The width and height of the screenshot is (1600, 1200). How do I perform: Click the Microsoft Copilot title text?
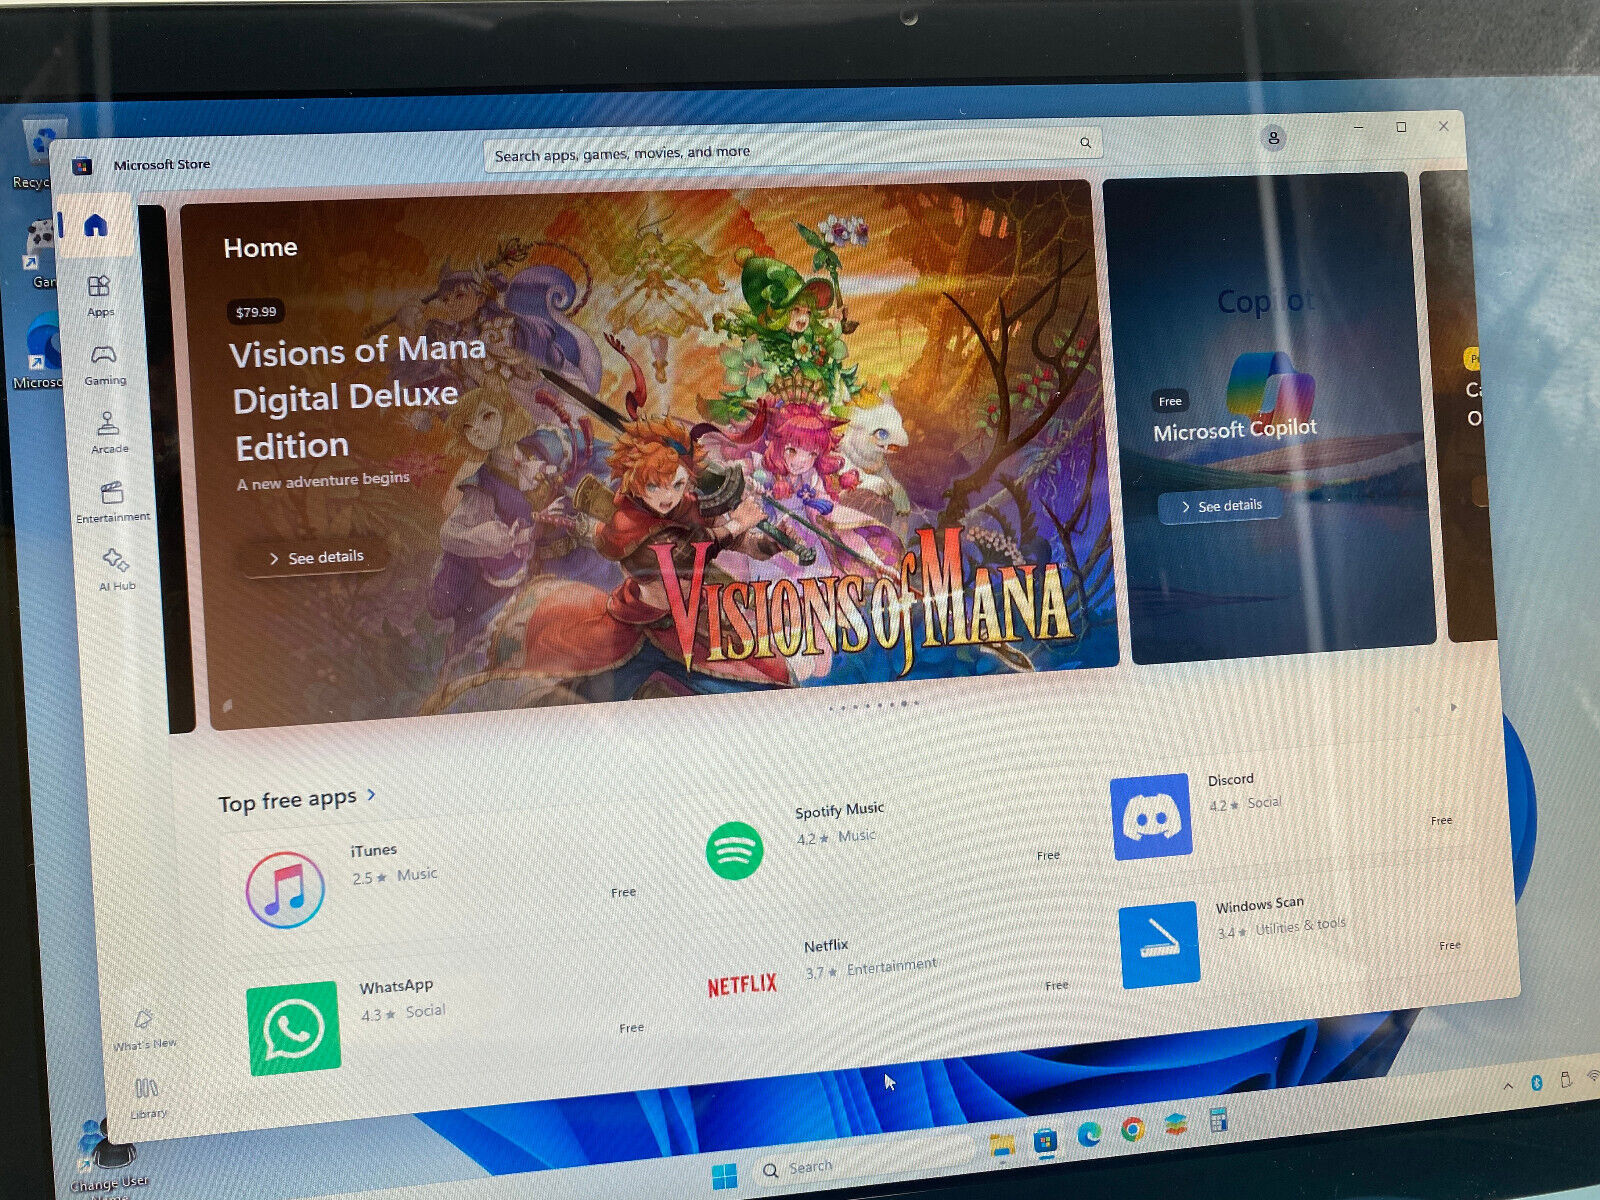(x=1235, y=430)
